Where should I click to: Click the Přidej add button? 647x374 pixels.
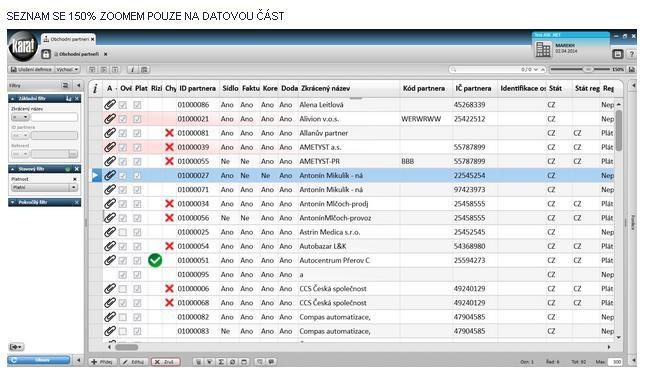pos(102,362)
